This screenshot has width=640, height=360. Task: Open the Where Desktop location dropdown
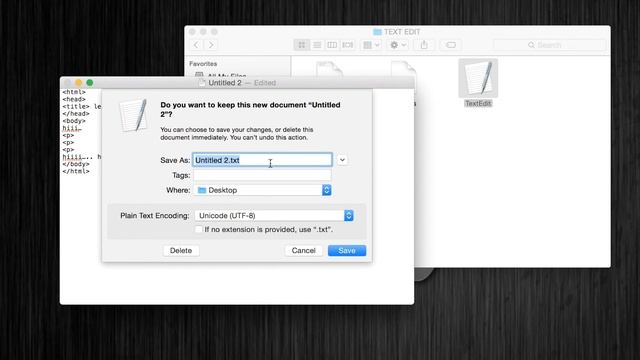[262, 190]
